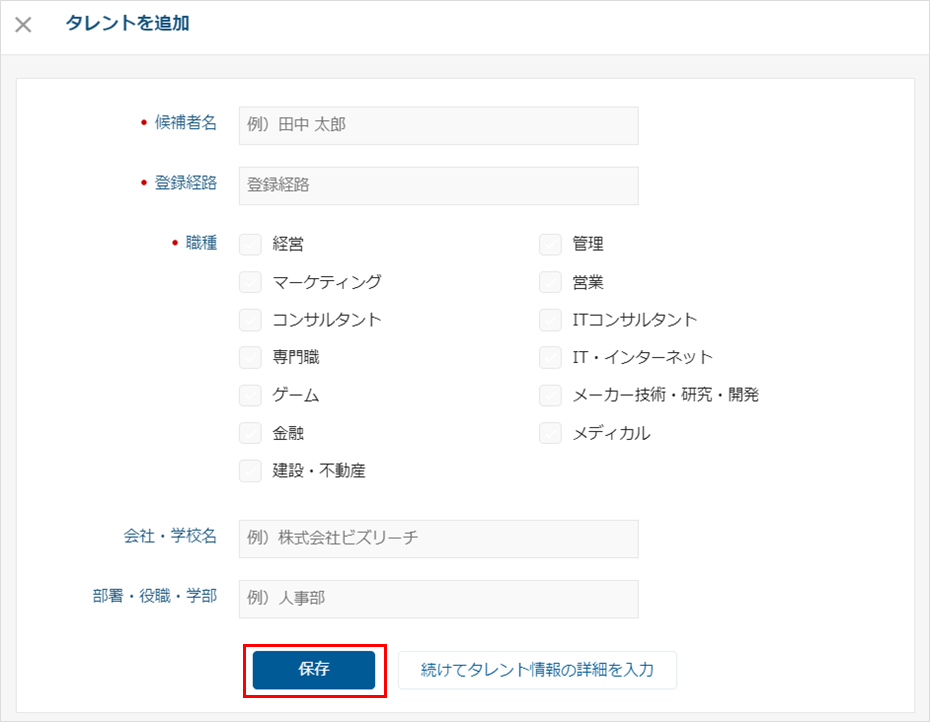Check the 管理 checkbox

coord(550,244)
